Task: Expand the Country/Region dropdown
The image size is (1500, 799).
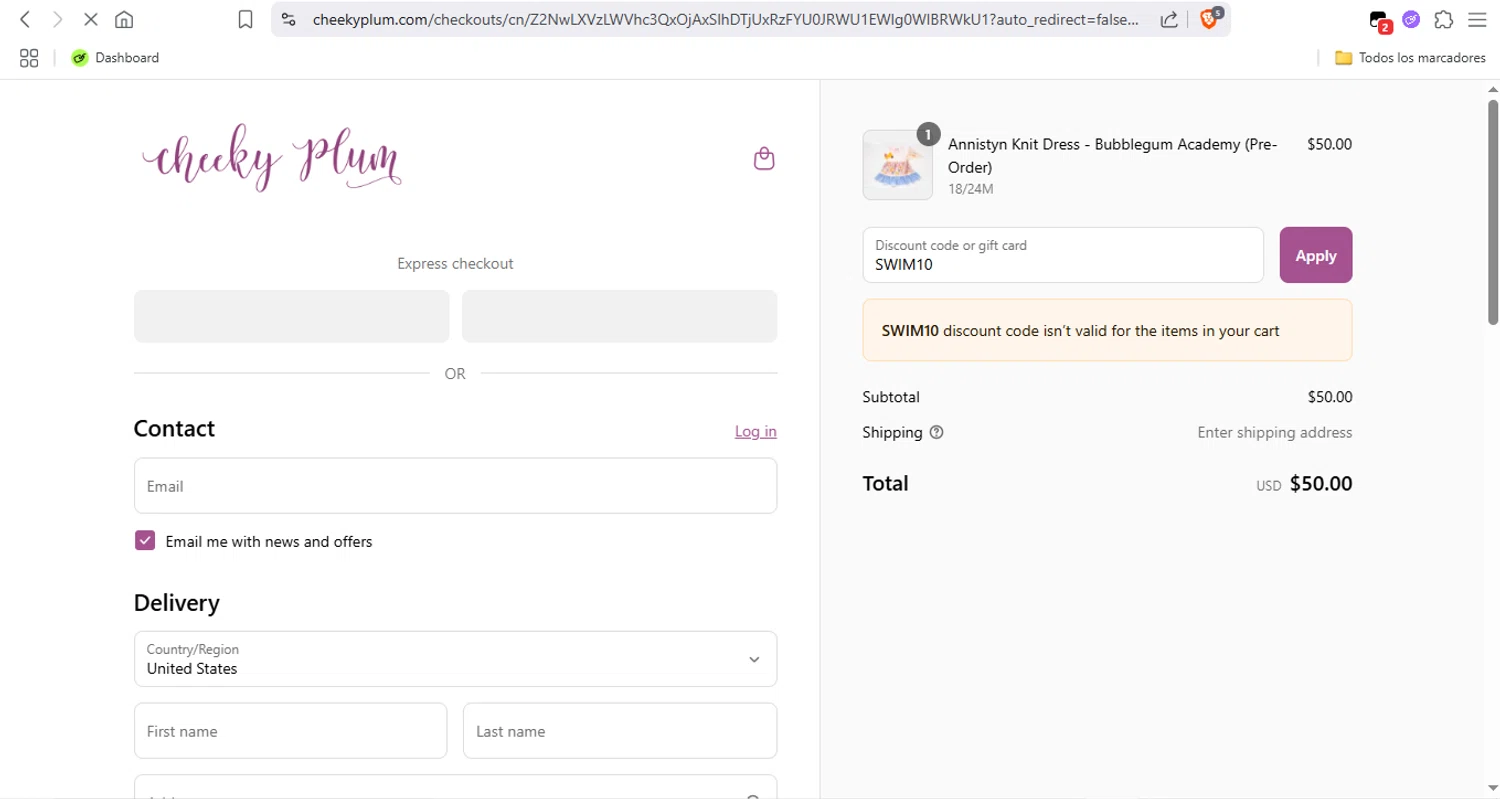Action: pyautogui.click(x=455, y=659)
